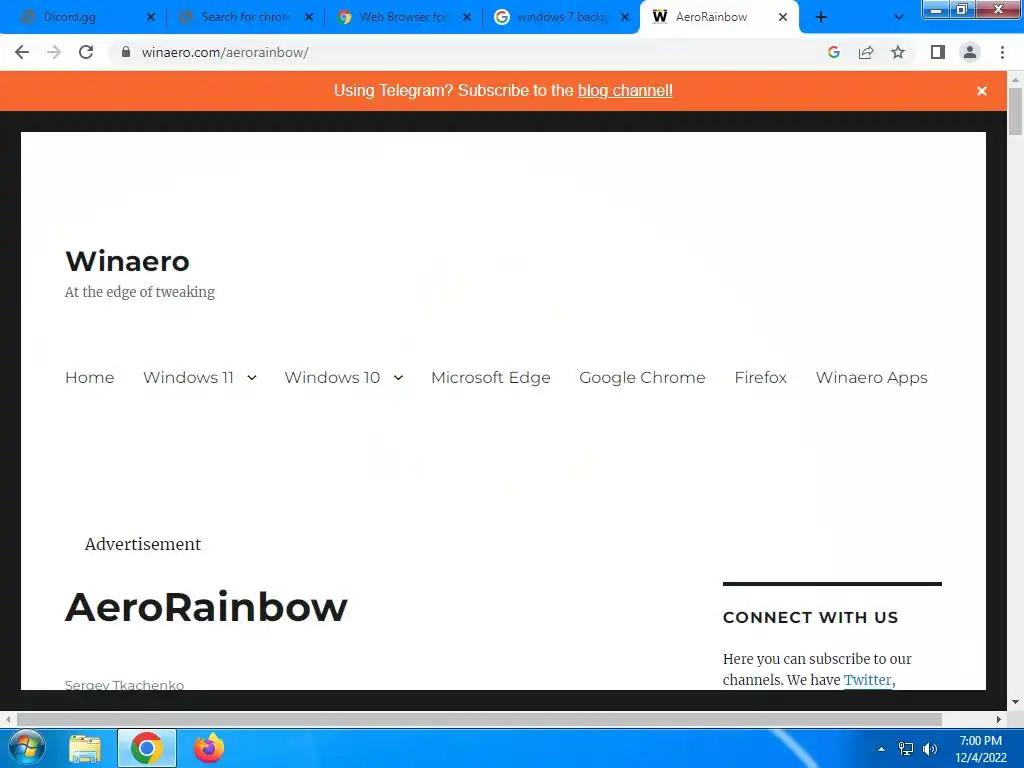1024x768 pixels.
Task: Open the blog channel link
Action: pyautogui.click(x=625, y=91)
